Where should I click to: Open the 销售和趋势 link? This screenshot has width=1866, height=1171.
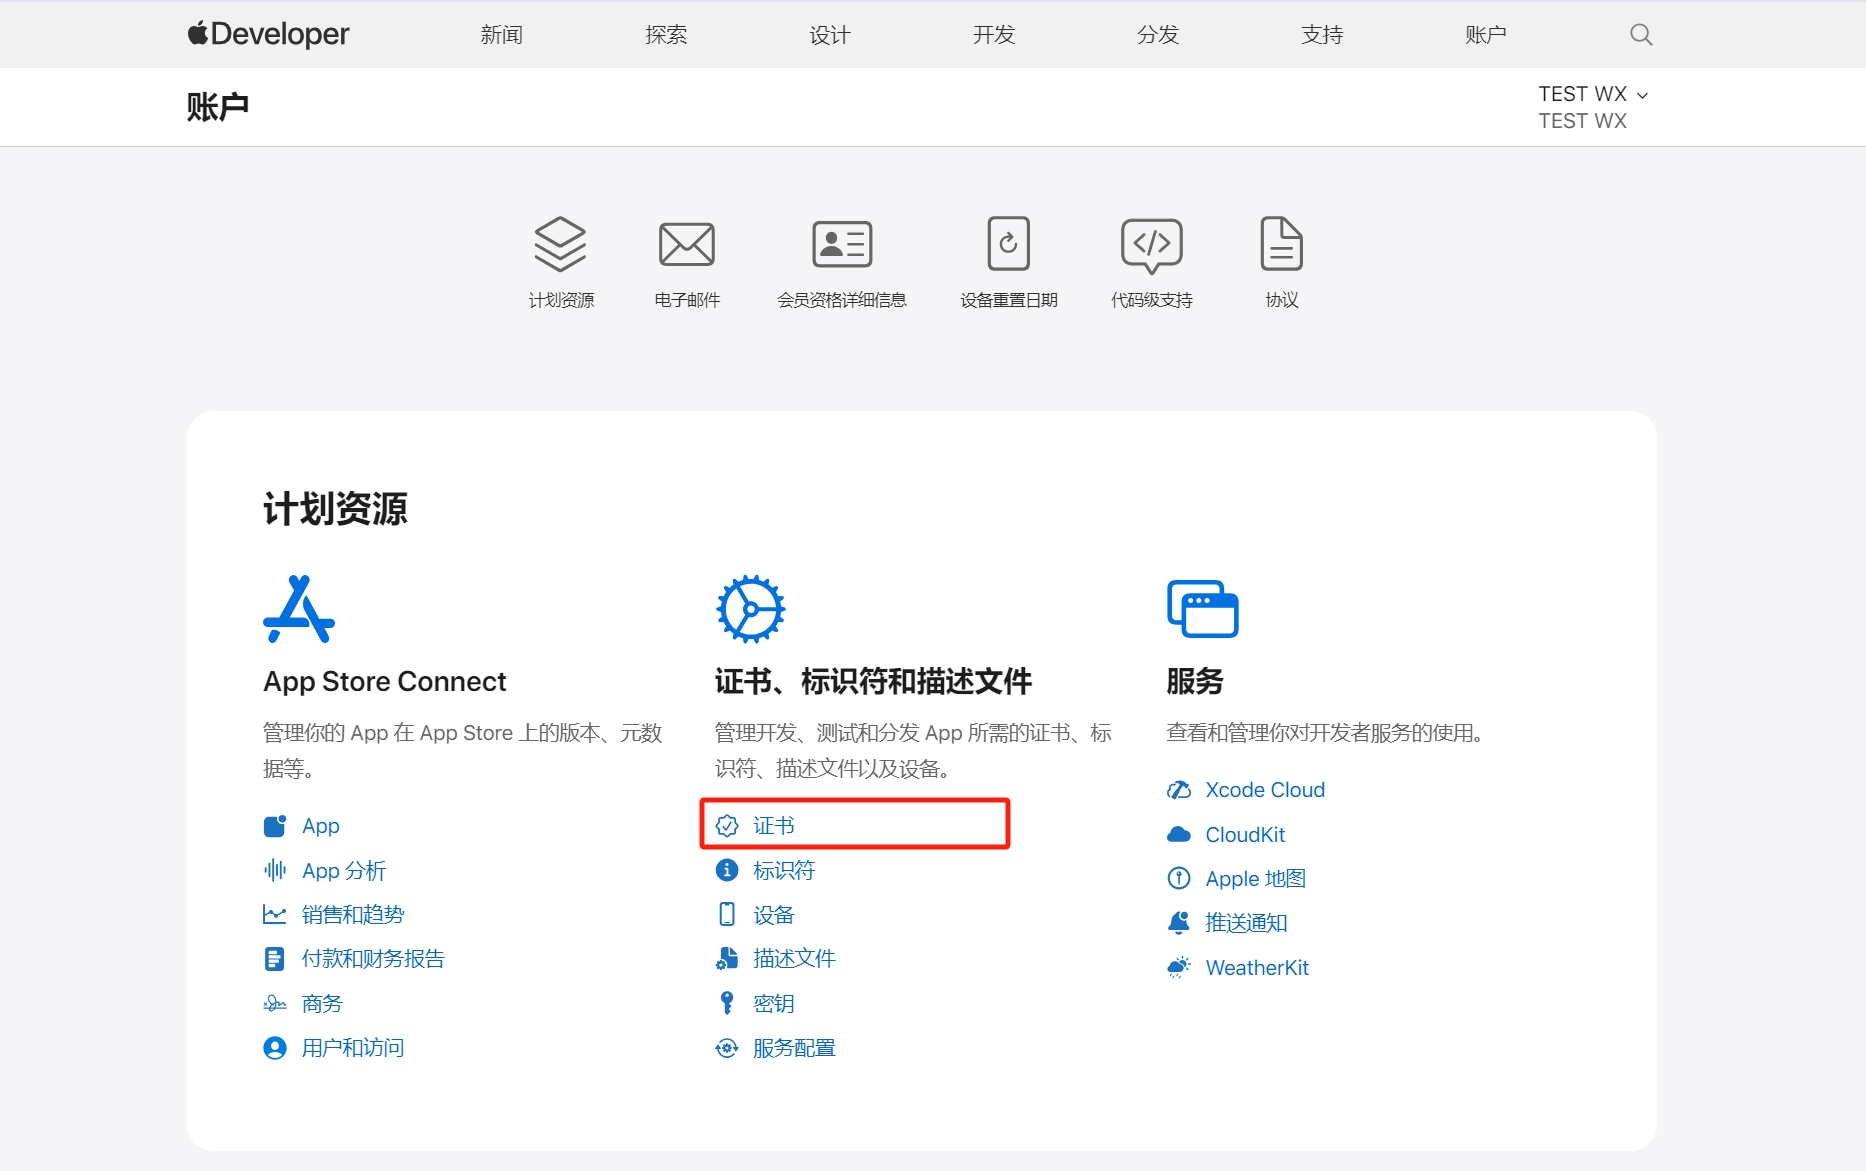click(x=353, y=914)
